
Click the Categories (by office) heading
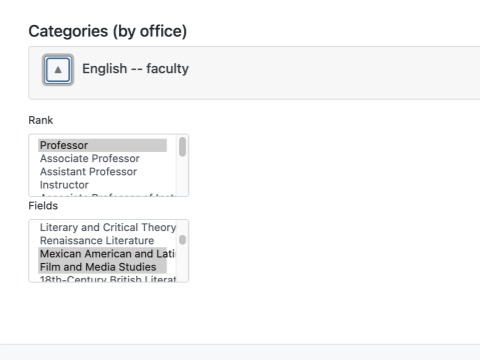[x=108, y=31]
